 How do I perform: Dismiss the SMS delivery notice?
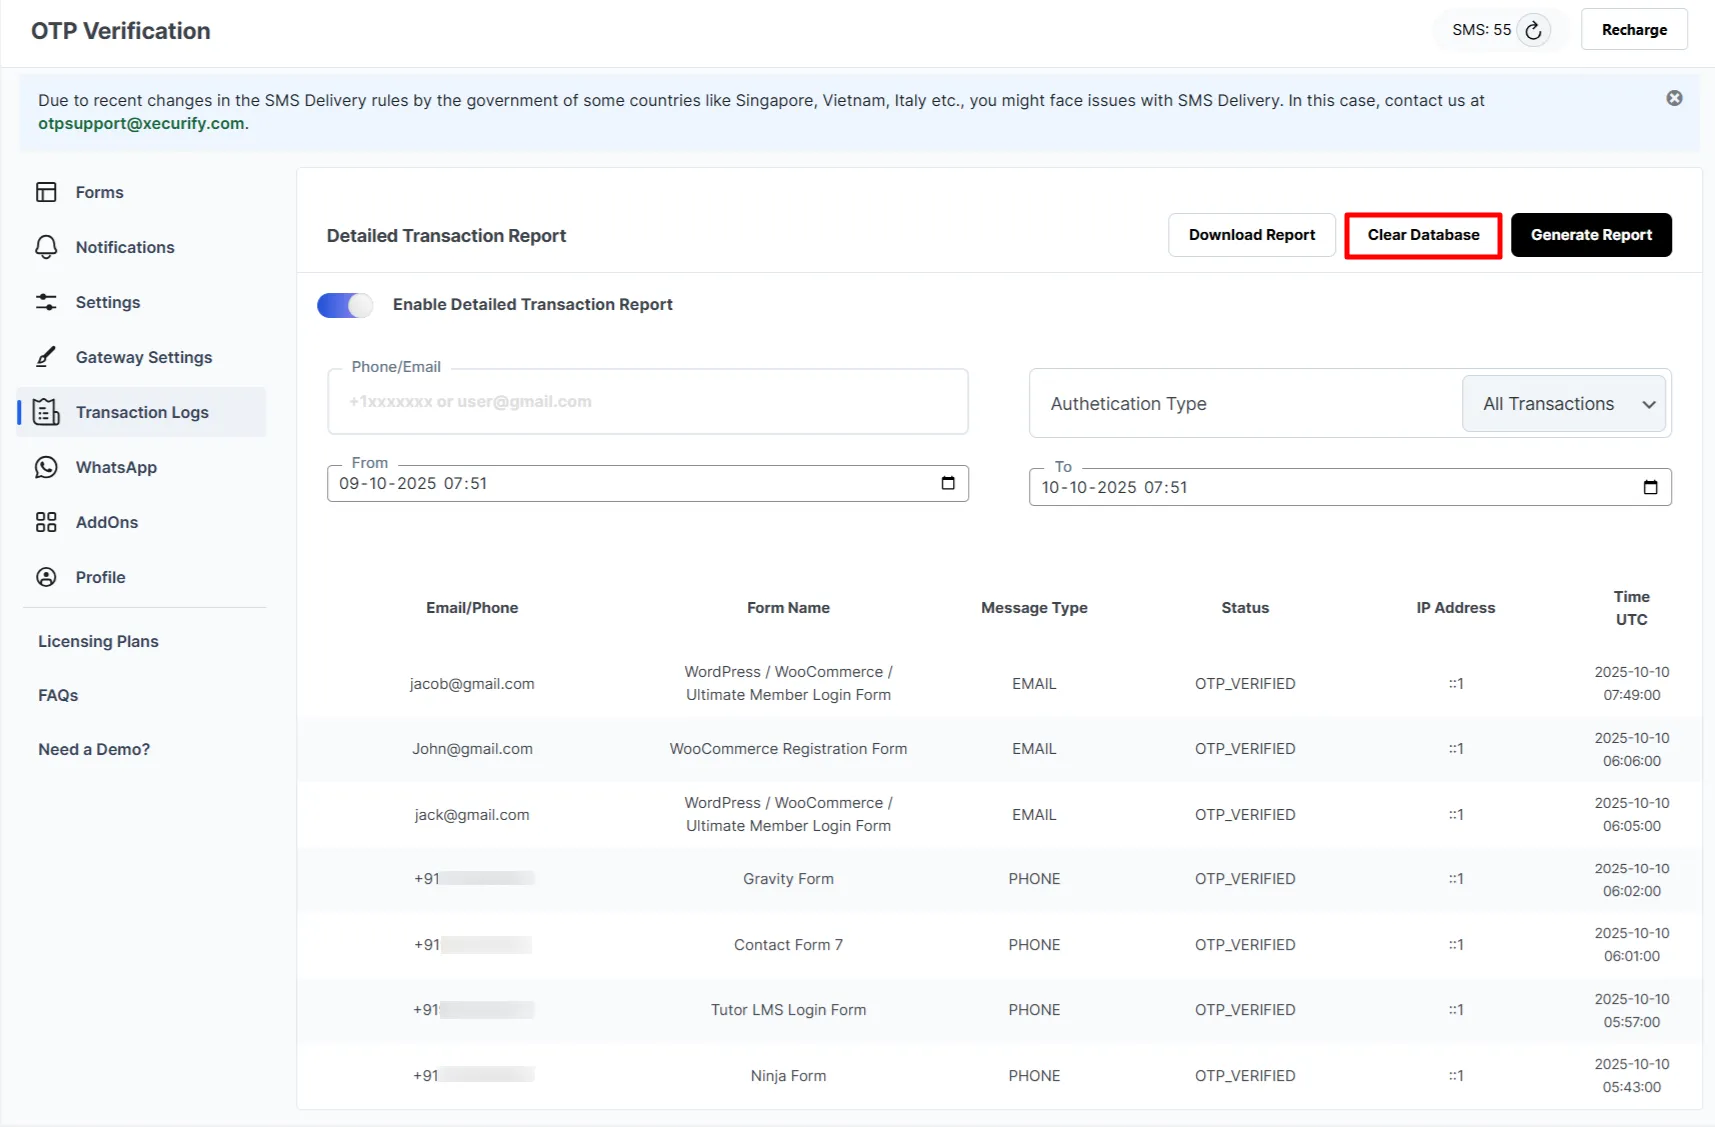coord(1674,97)
